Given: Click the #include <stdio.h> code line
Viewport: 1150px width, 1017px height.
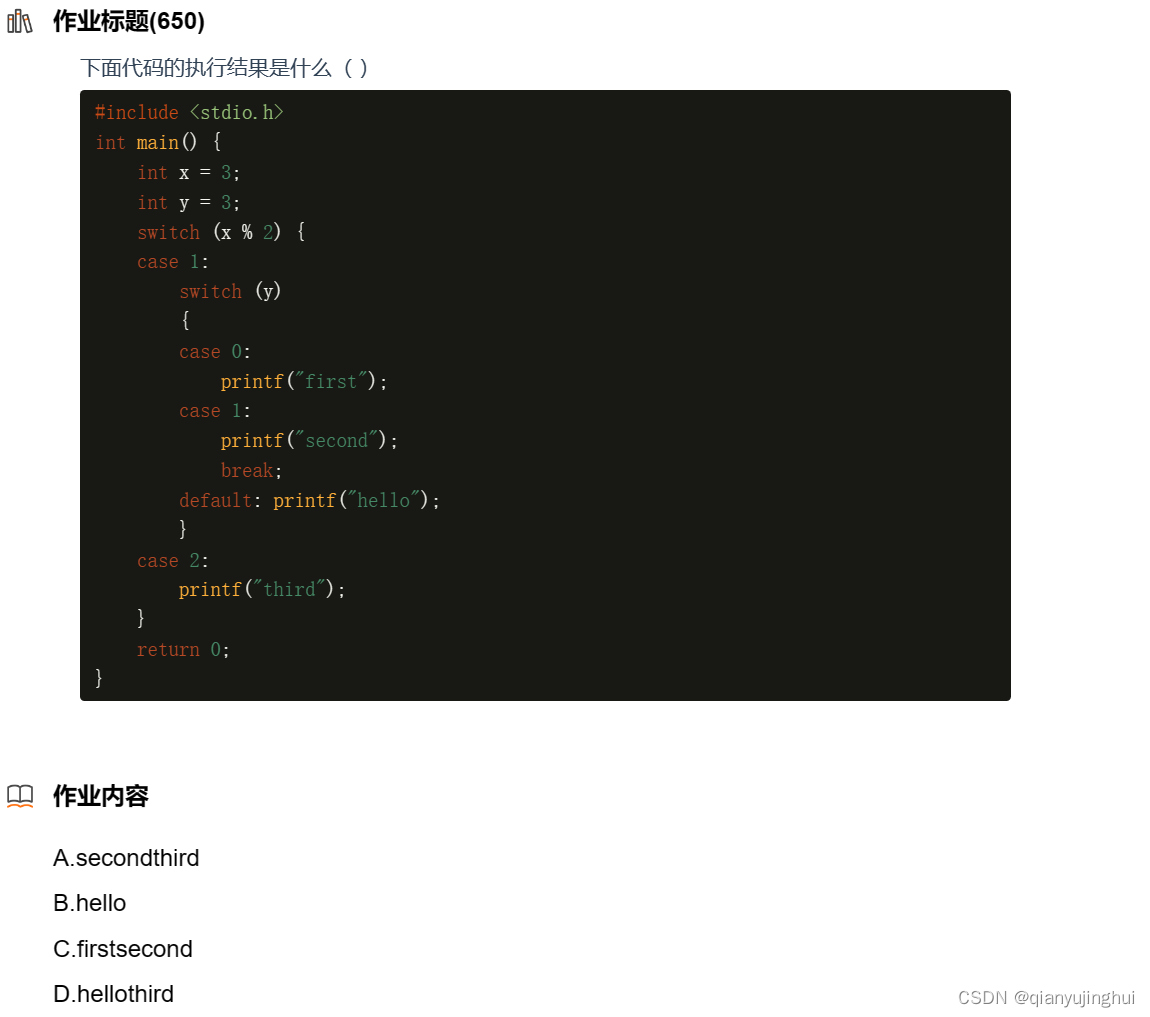Looking at the screenshot, I should pos(189,112).
